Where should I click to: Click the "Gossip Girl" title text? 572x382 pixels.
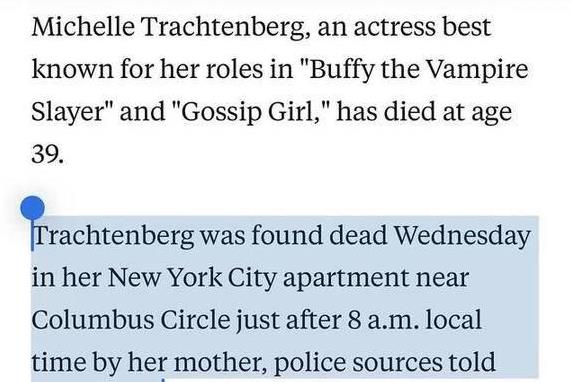pos(247,112)
